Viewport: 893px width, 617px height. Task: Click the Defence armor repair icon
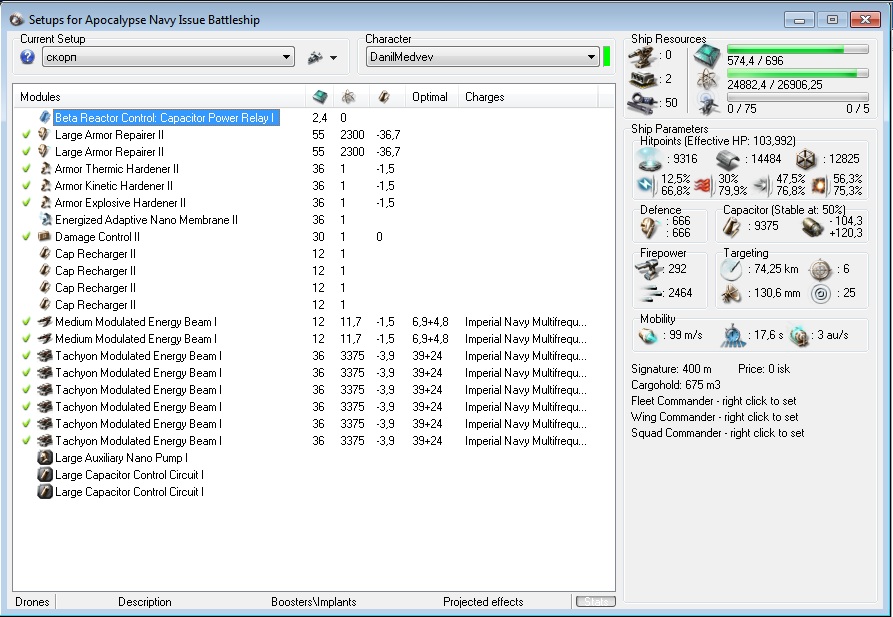click(649, 227)
